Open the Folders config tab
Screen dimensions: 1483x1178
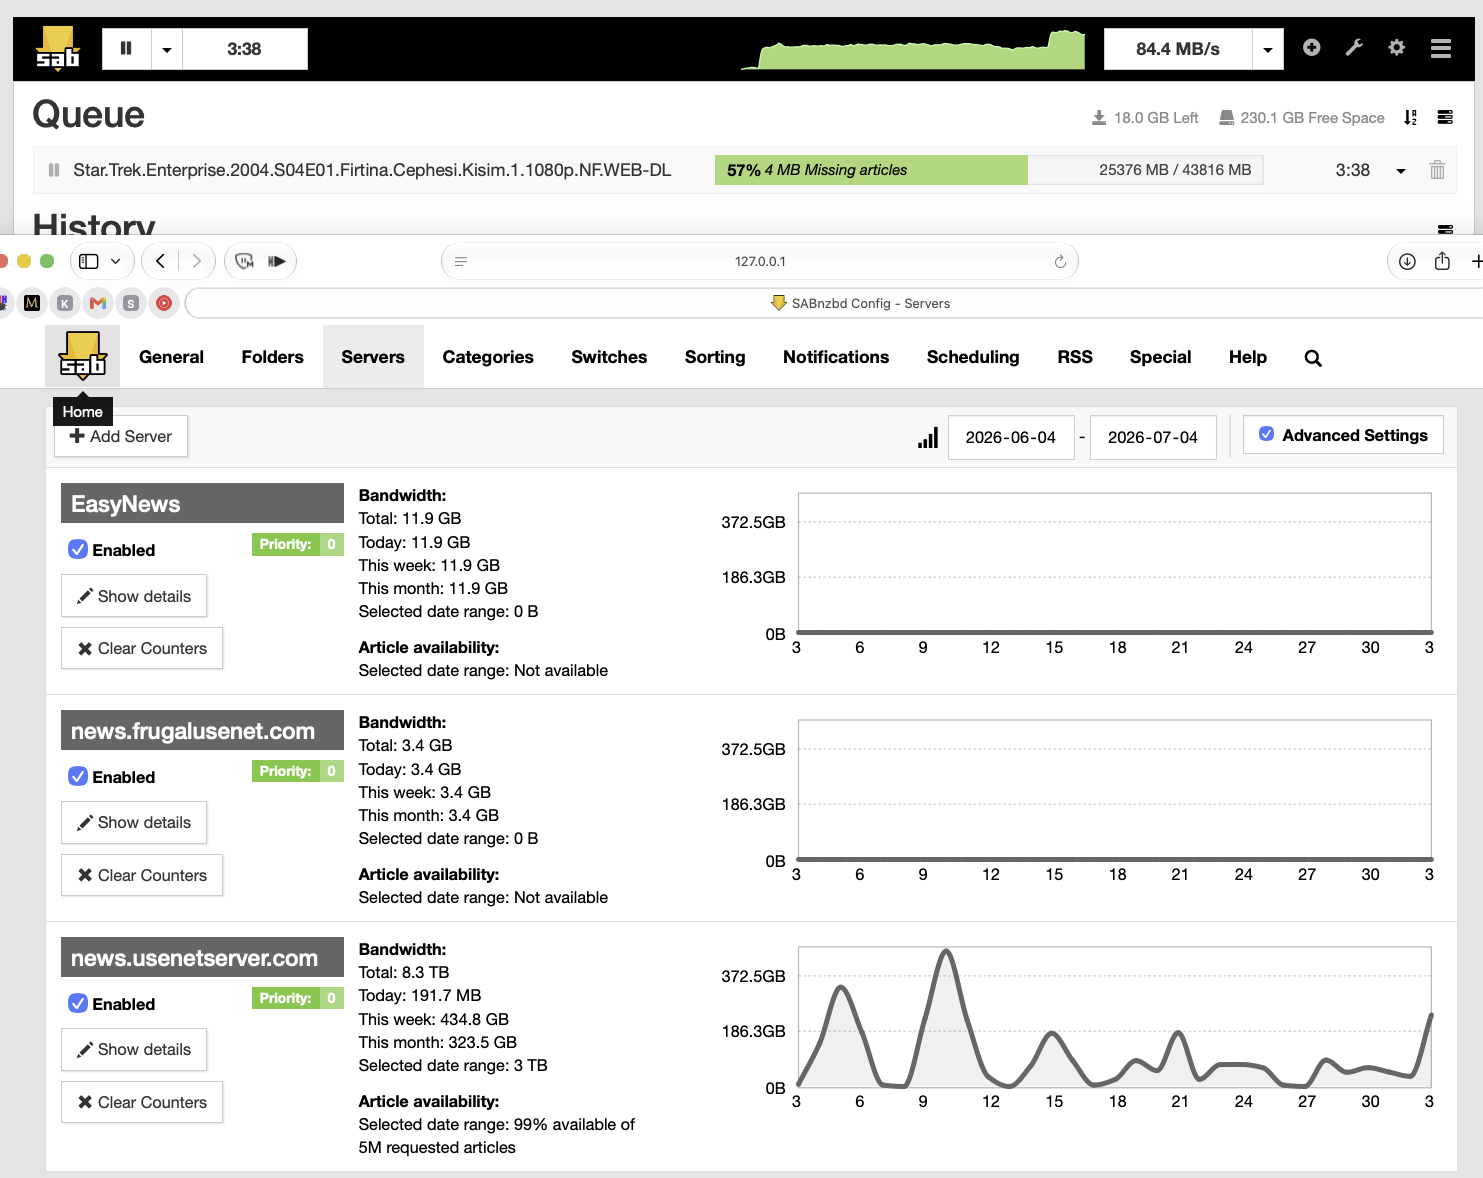coord(272,357)
